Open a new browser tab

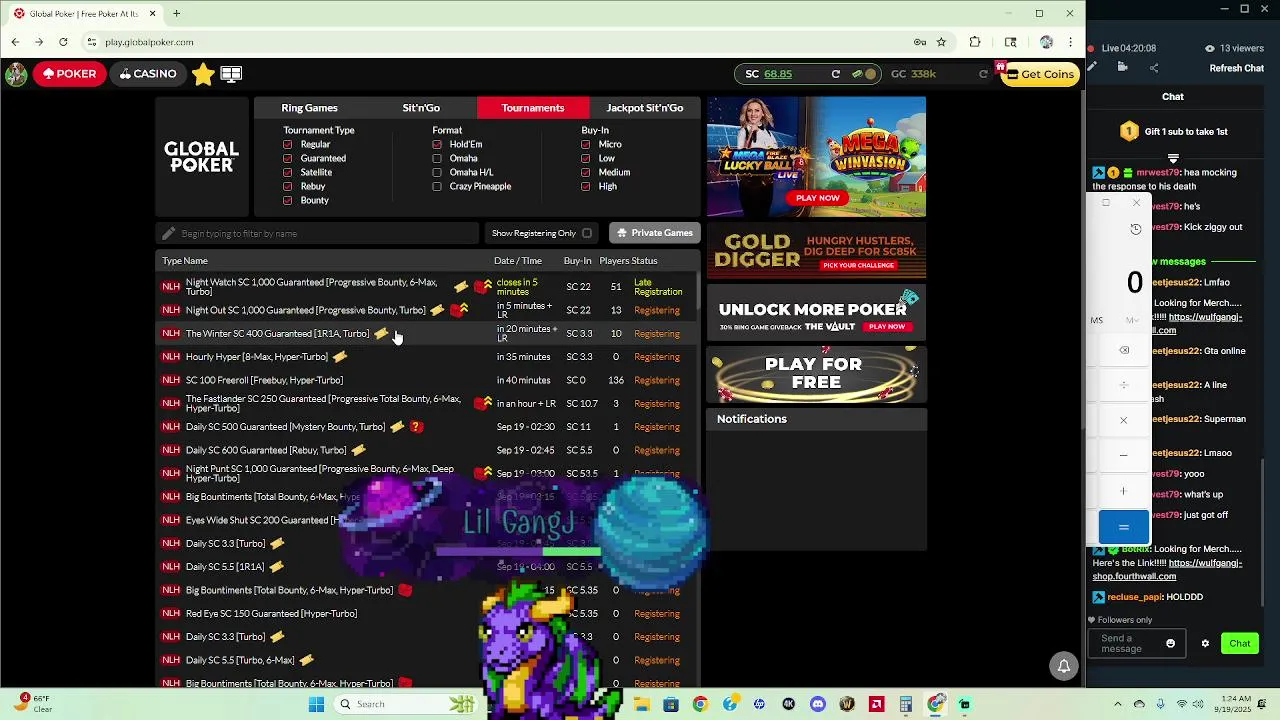pyautogui.click(x=176, y=14)
